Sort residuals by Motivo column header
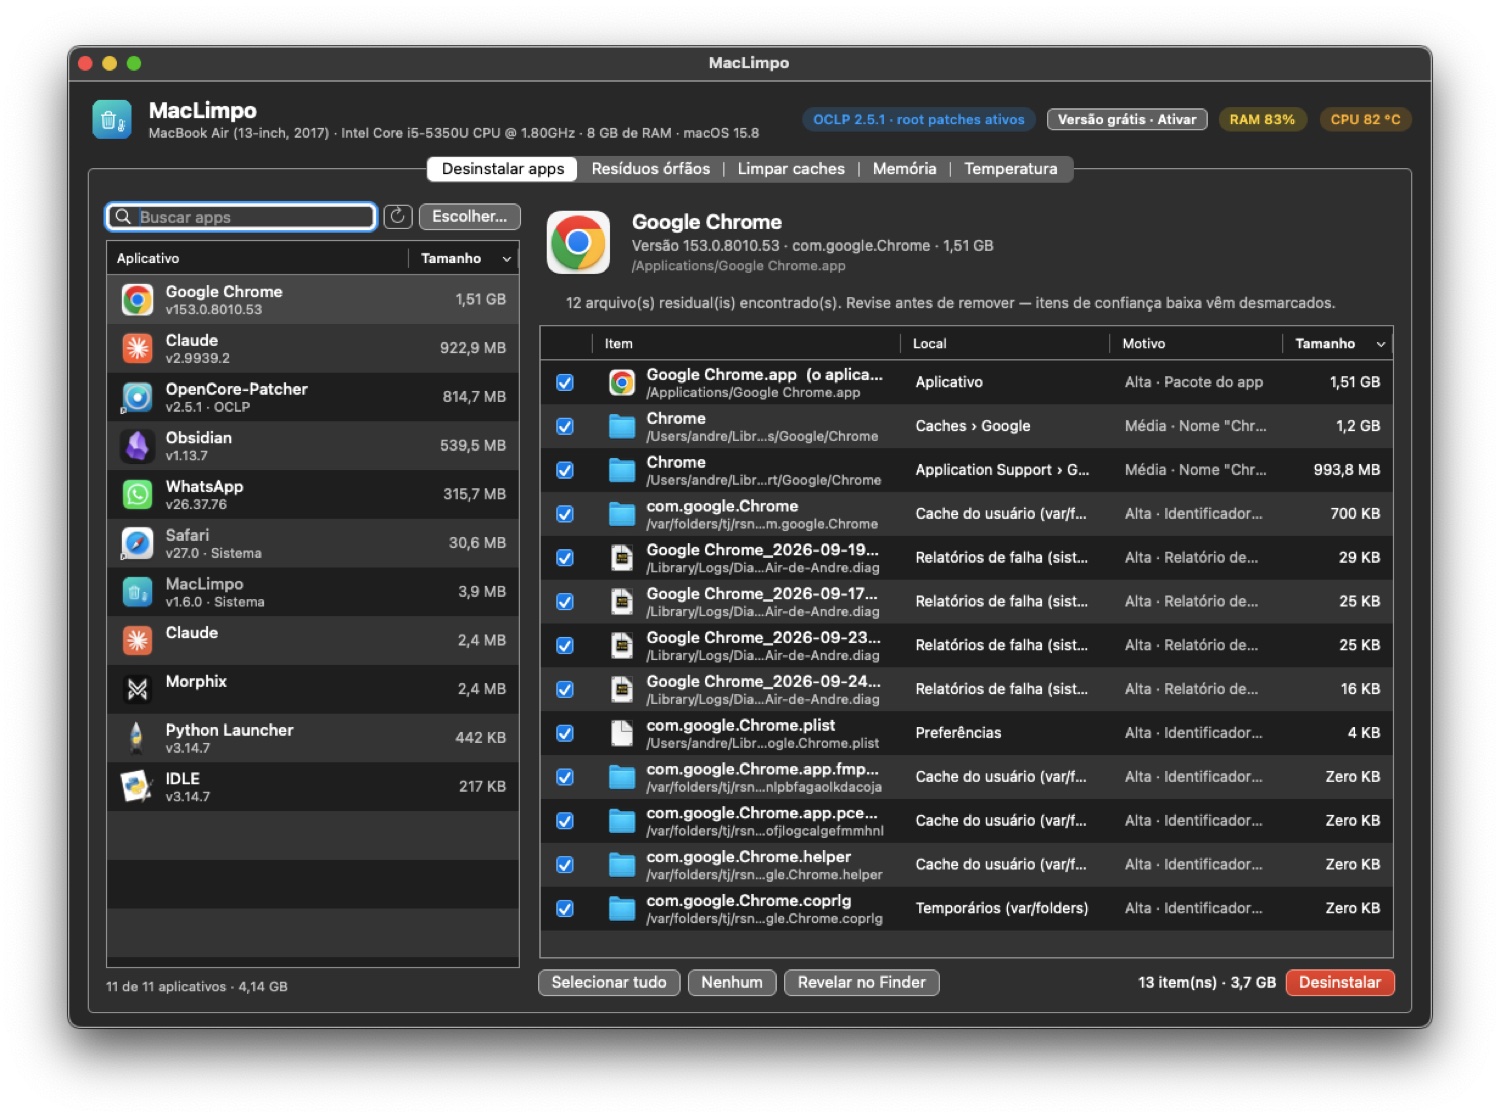 coord(1196,343)
